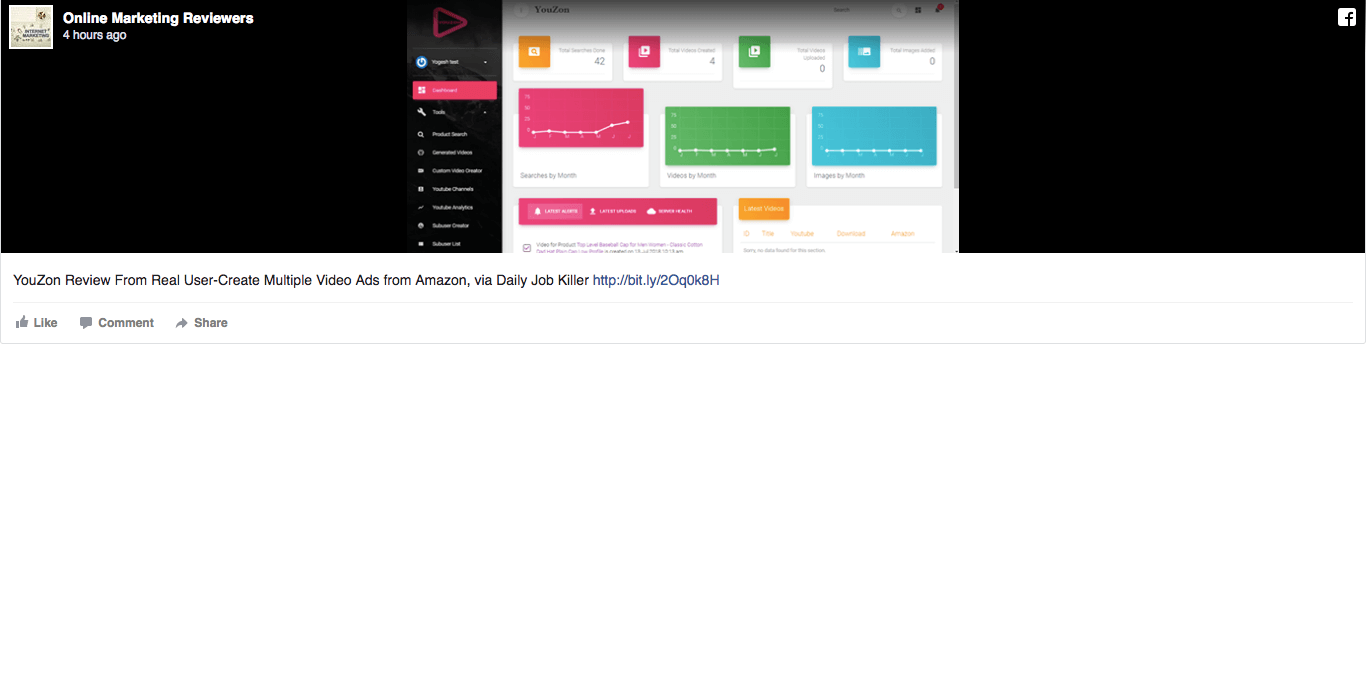Share the YouZon Review post
This screenshot has height=690, width=1366.
click(202, 323)
